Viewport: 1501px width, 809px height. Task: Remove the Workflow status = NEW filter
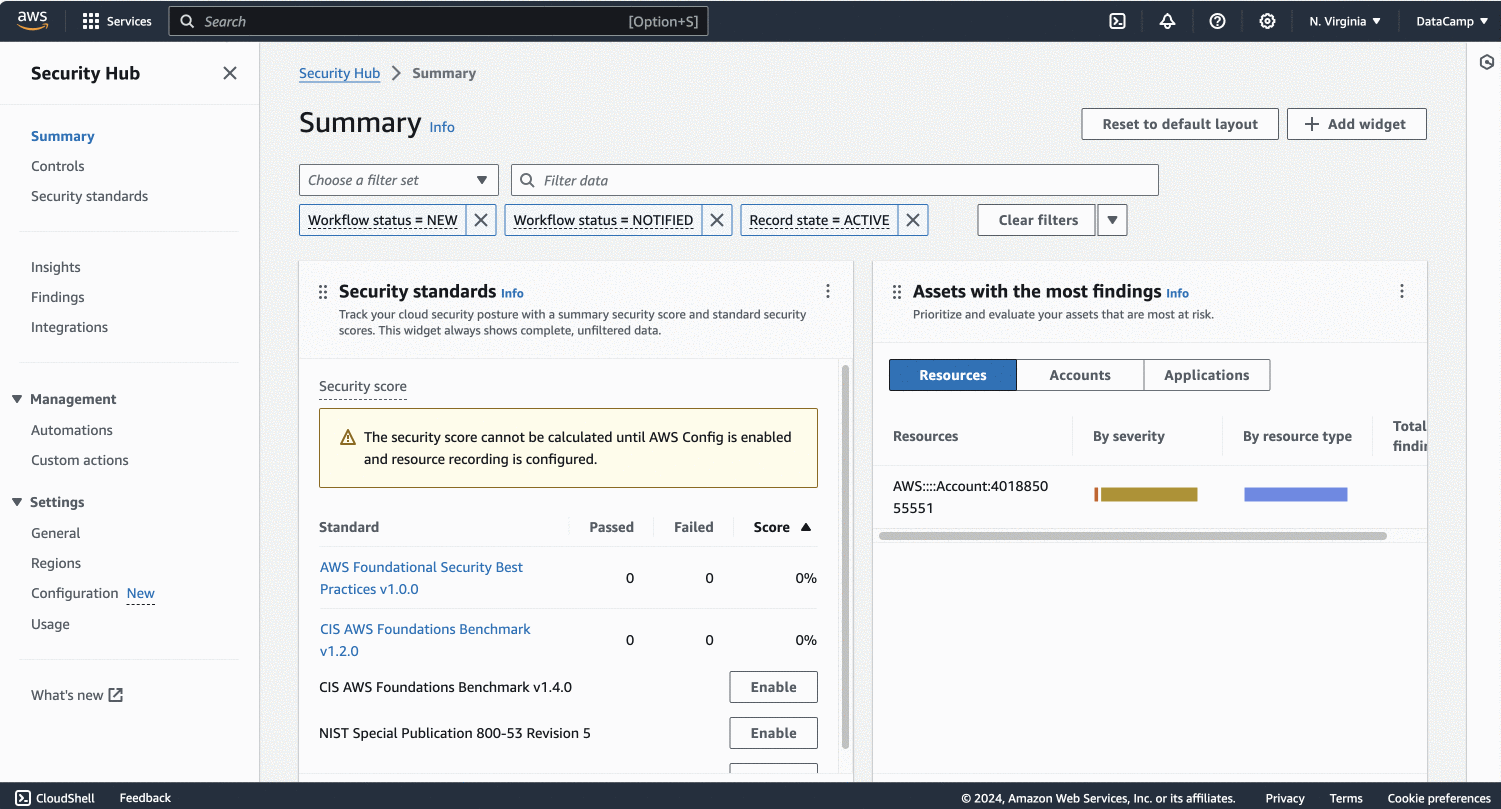[481, 220]
